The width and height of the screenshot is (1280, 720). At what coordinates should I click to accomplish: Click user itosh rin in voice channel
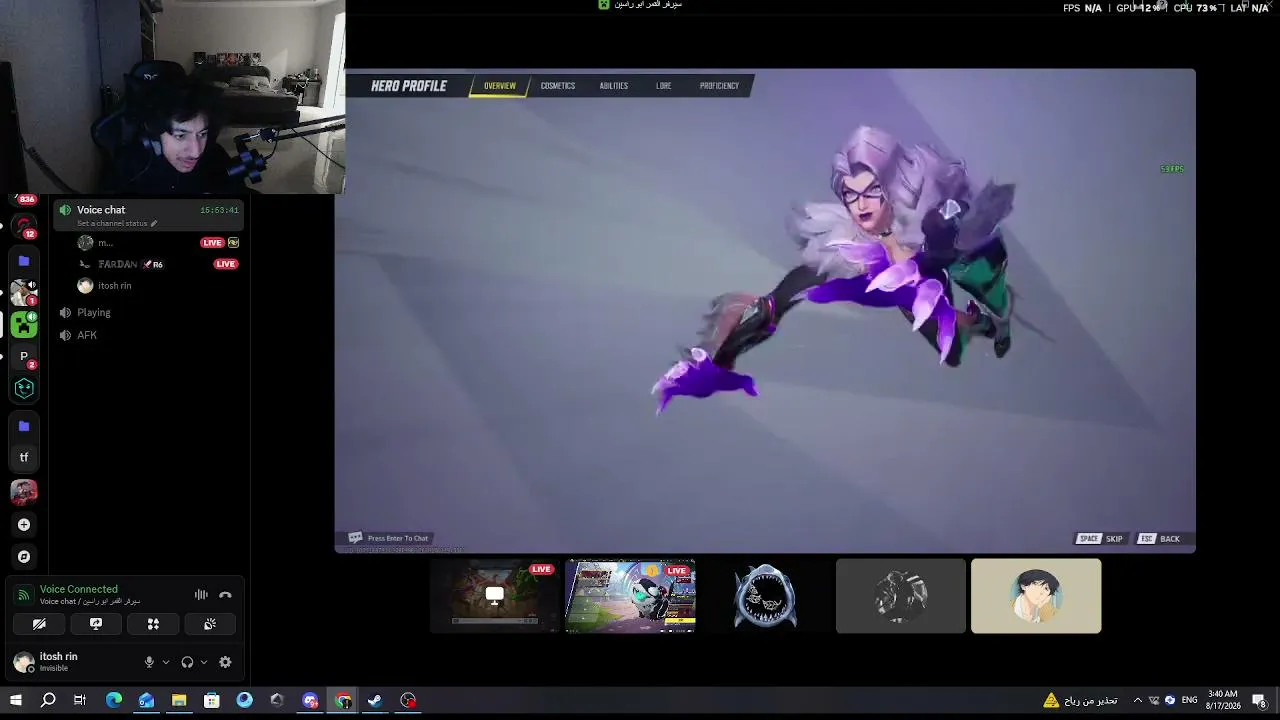click(114, 286)
